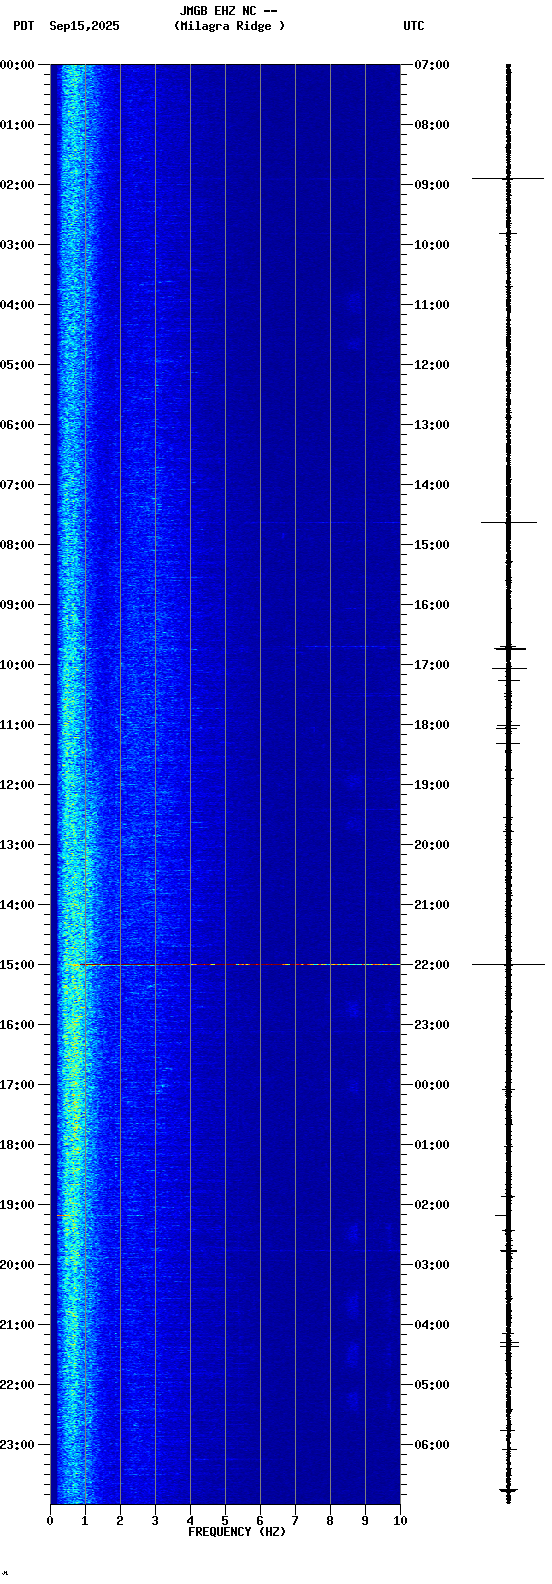The image size is (552, 1584).
Task: Click the '00:00' label on PDT axis
Action: click(x=17, y=65)
